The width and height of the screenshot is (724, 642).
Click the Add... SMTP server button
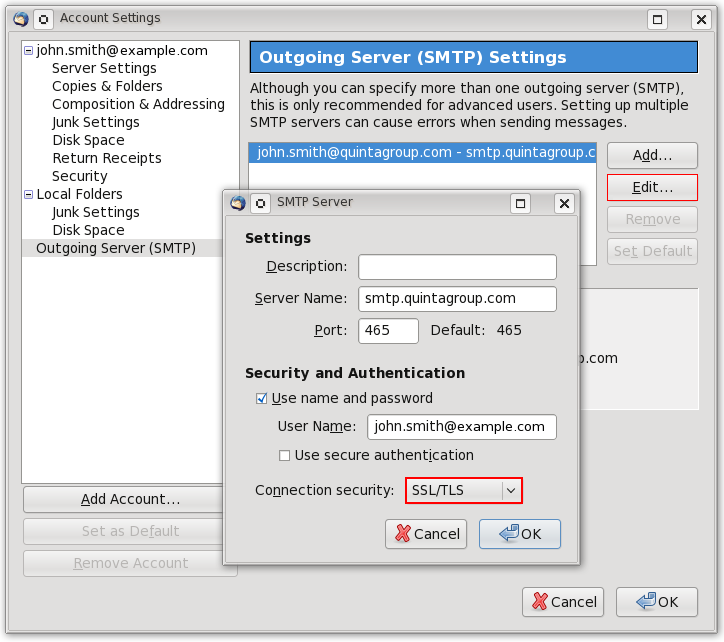652,155
